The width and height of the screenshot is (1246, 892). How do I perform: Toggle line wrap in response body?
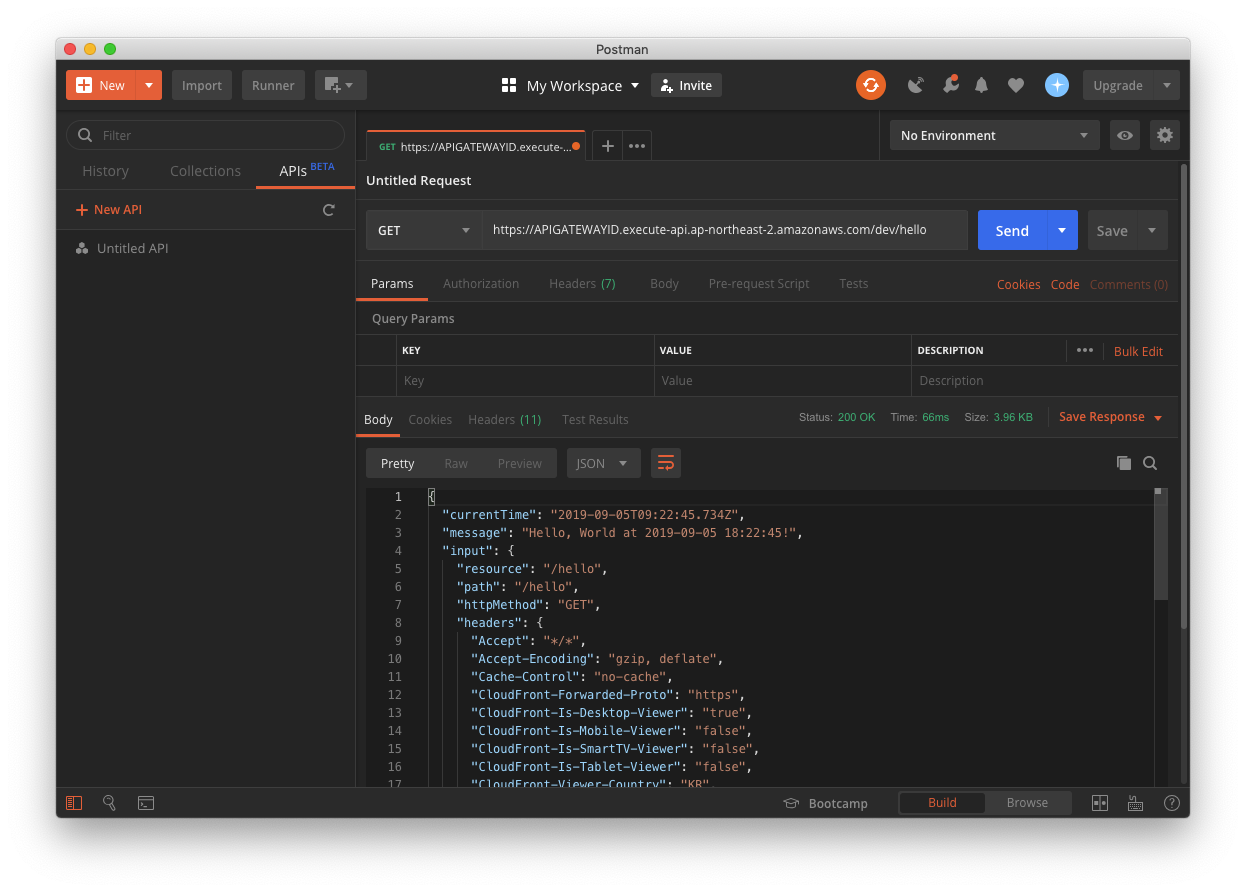pyautogui.click(x=666, y=463)
